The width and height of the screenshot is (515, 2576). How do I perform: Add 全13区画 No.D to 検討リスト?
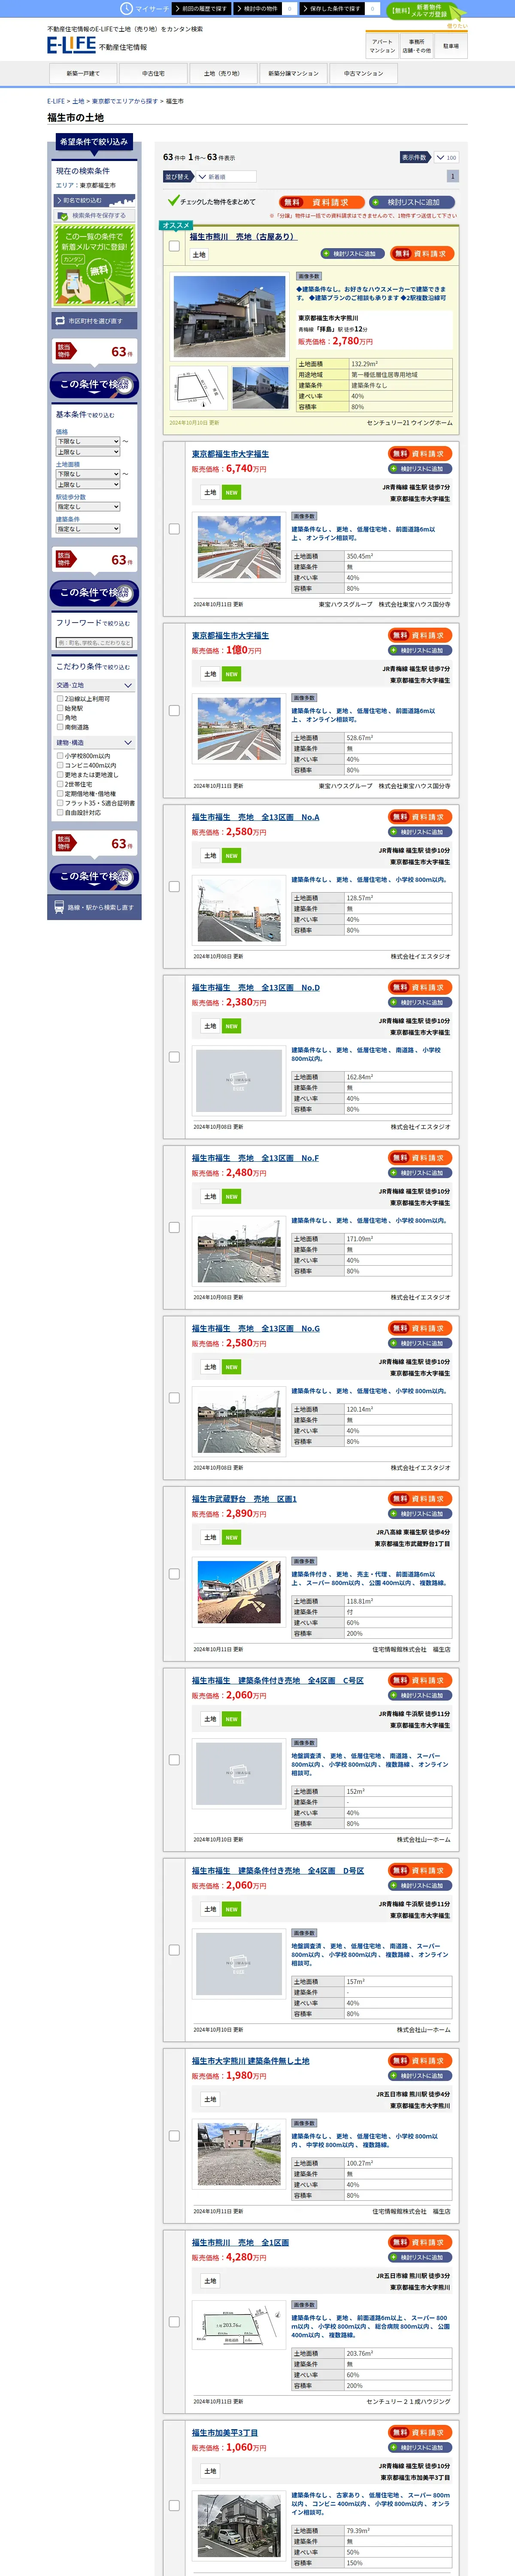[420, 1002]
